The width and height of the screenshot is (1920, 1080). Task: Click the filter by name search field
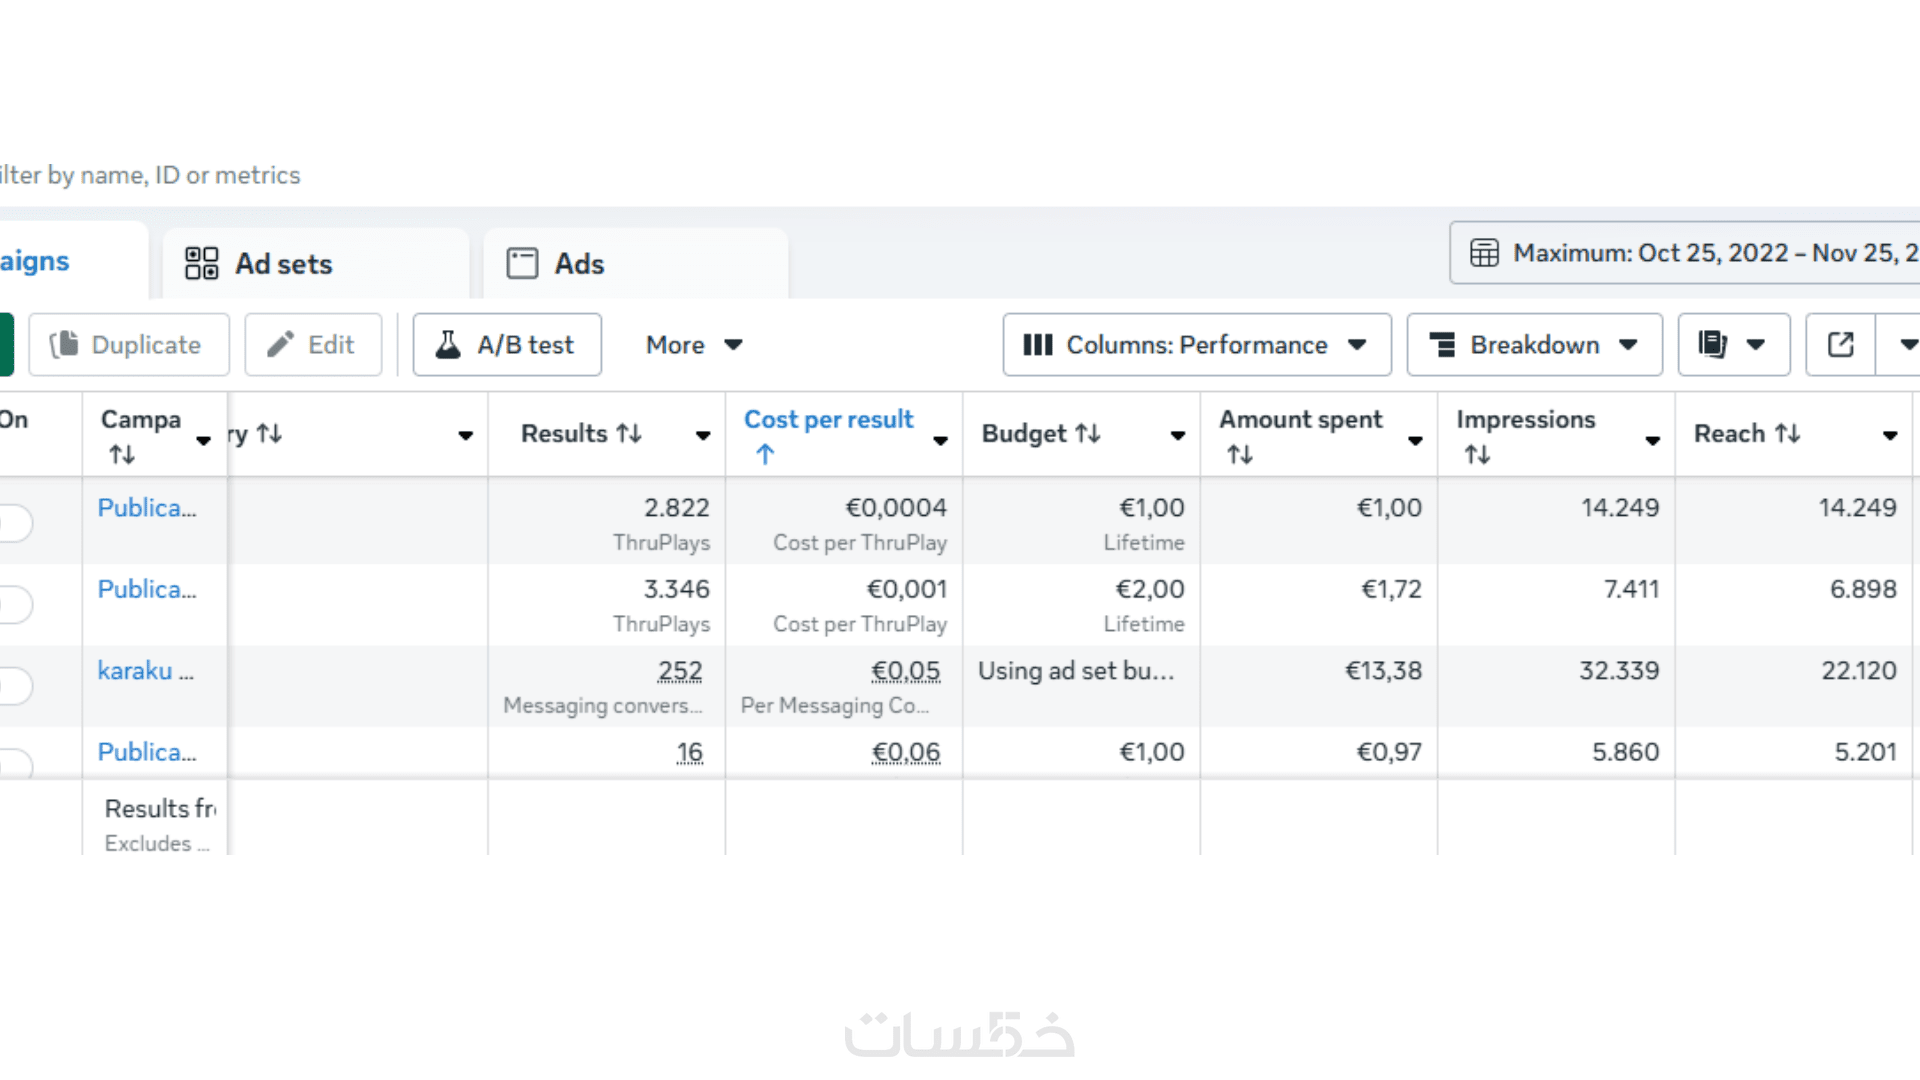pyautogui.click(x=150, y=175)
